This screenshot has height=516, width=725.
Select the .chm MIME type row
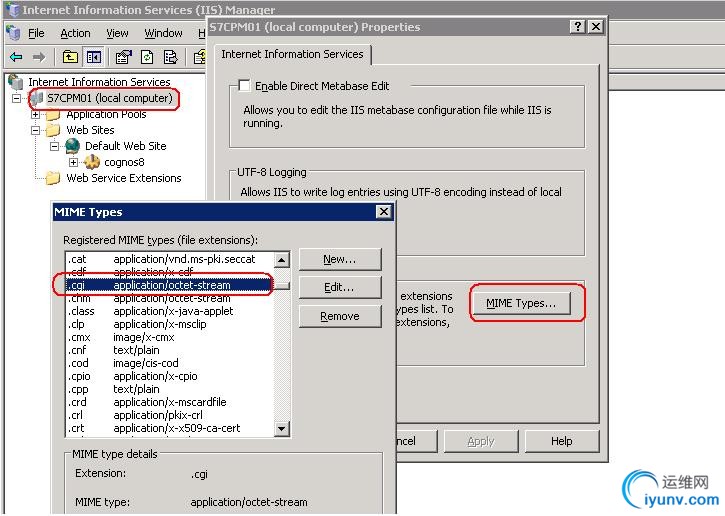[x=170, y=298]
